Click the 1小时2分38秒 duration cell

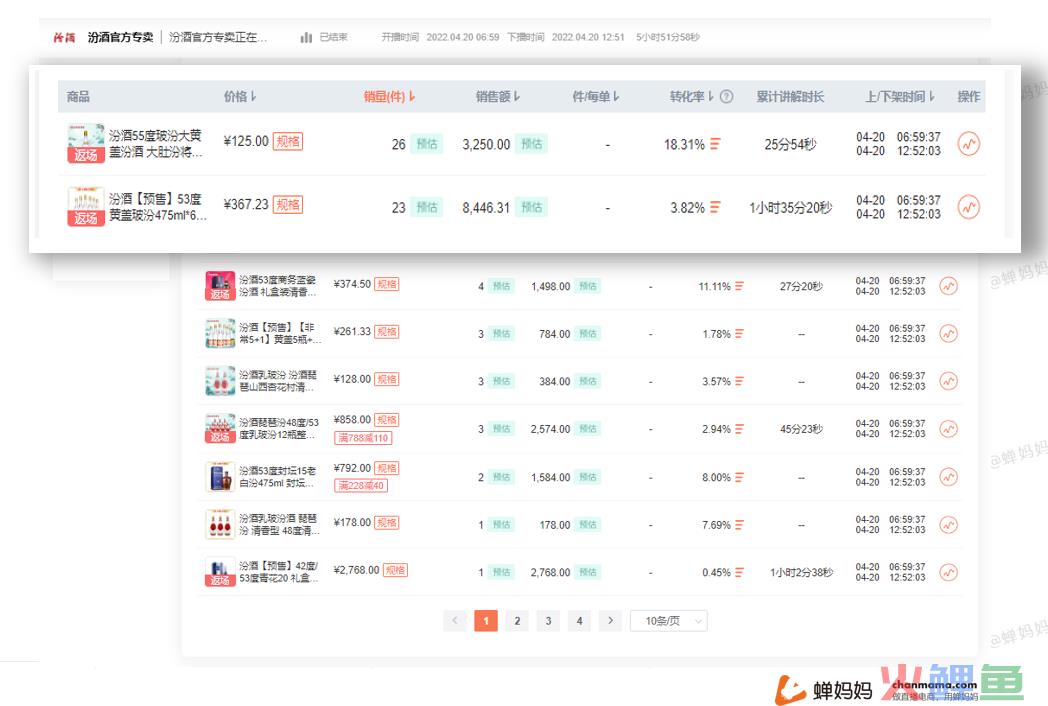pos(801,572)
